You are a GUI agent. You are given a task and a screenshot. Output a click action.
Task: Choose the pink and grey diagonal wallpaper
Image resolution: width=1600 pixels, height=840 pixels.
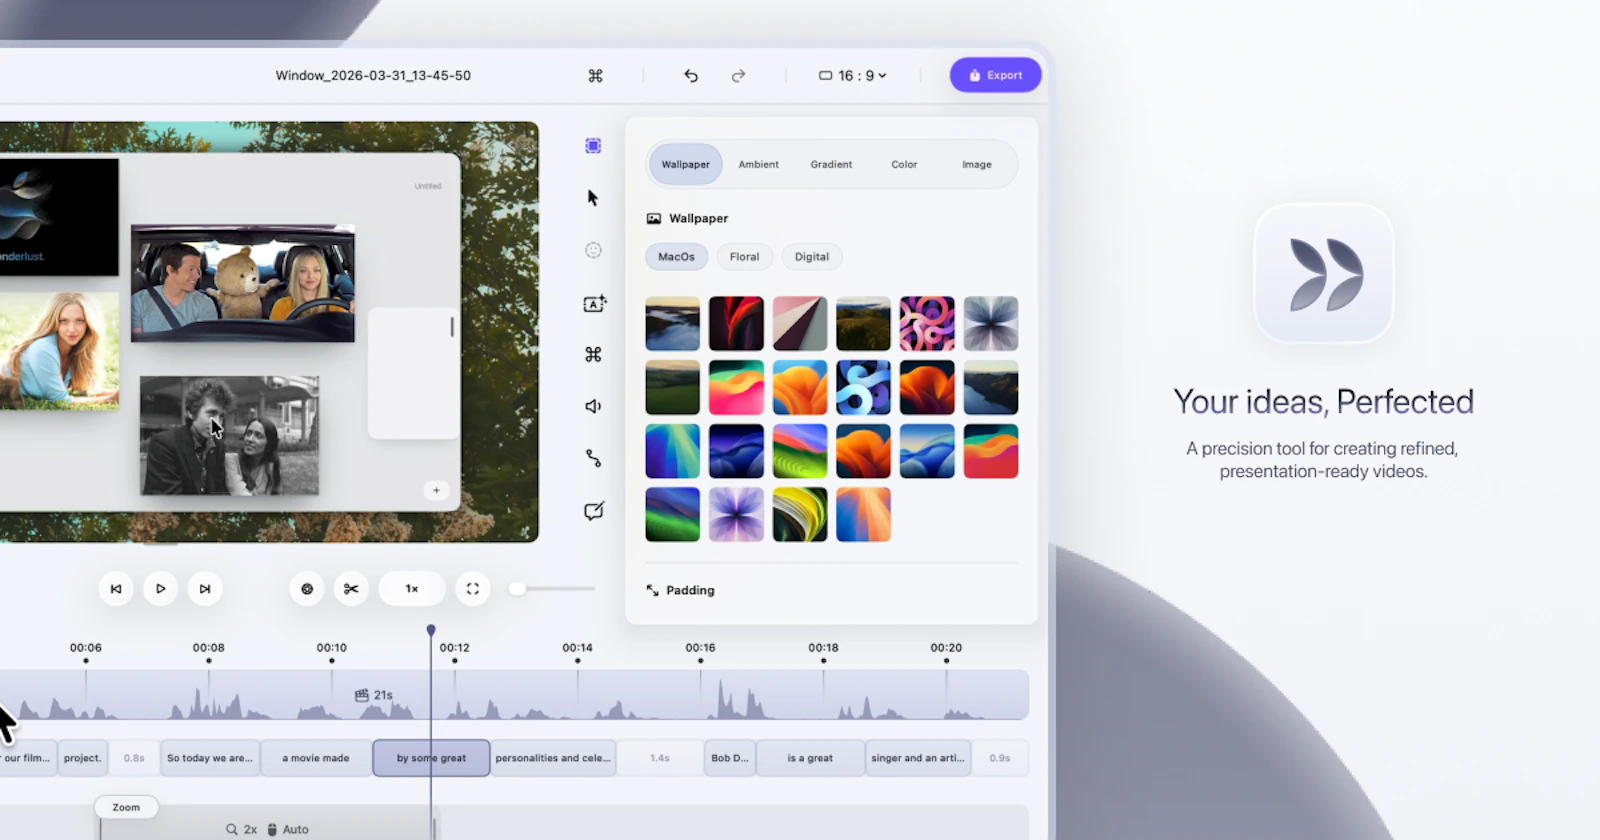pos(800,323)
